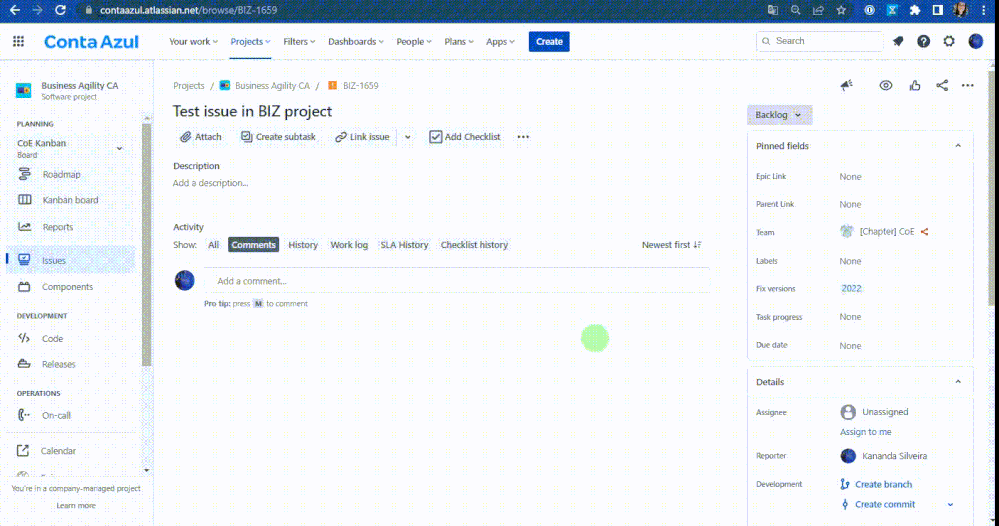999x526 pixels.
Task: Click the share issue icon
Action: 942,85
